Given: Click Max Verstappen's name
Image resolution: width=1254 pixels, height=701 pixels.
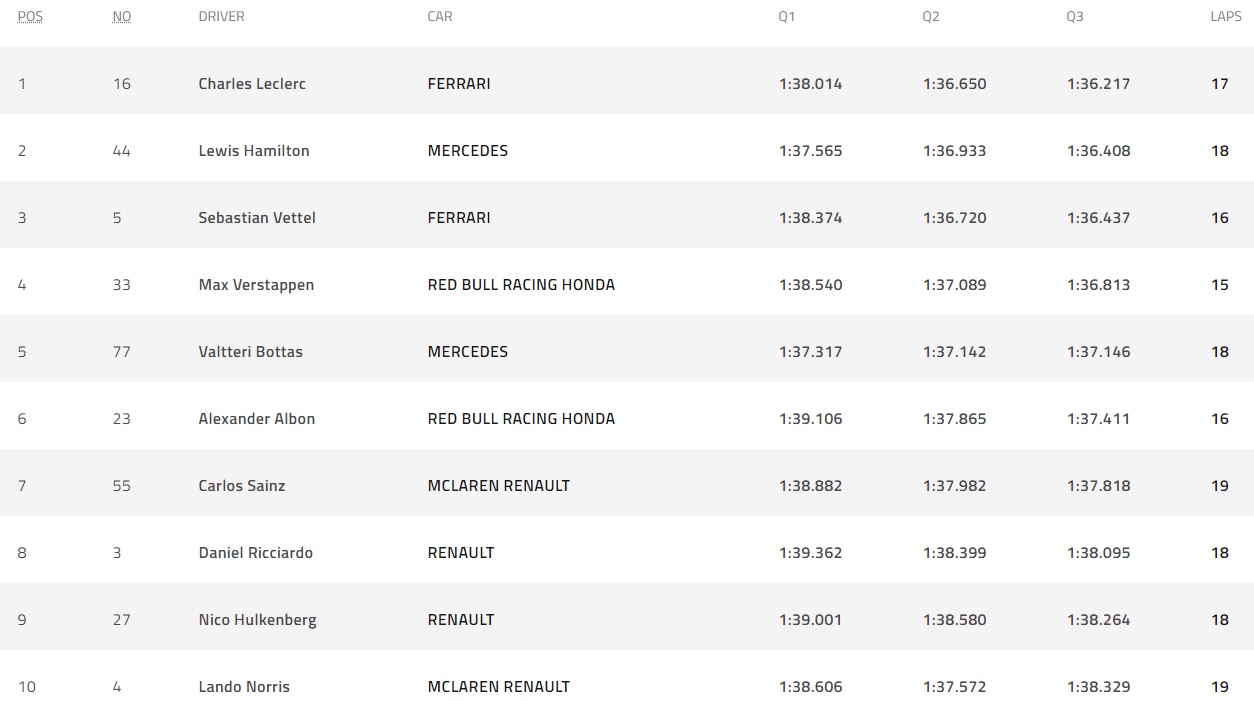Looking at the screenshot, I should (256, 285).
